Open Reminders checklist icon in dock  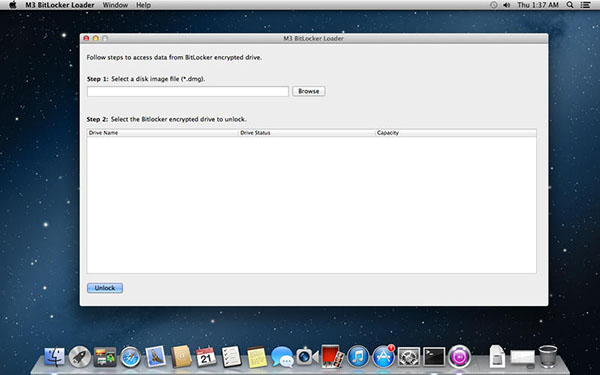click(232, 357)
